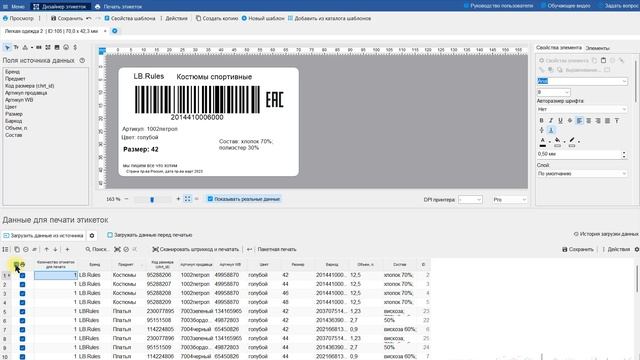Align text right
This screenshot has height=360, width=640.
click(x=598, y=120)
